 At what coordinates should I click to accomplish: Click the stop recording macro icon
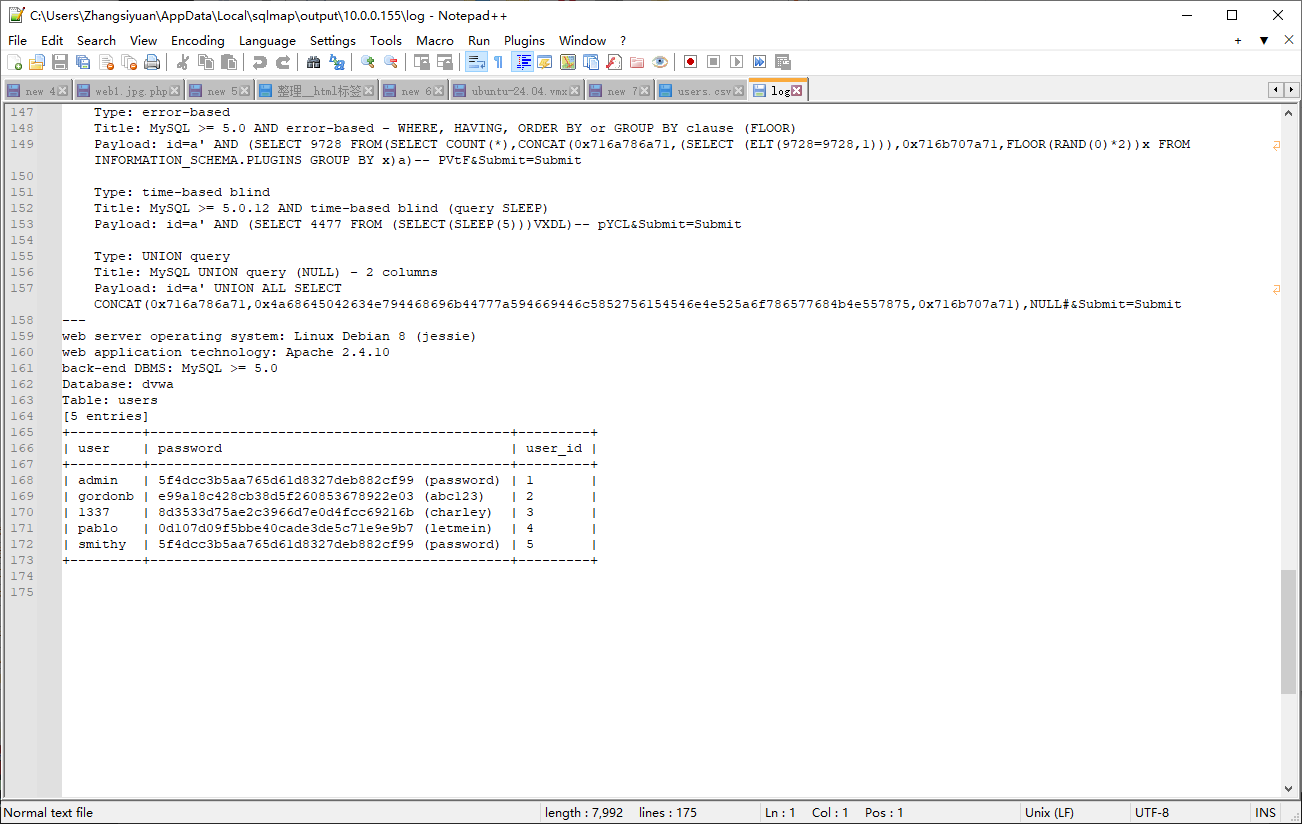(x=714, y=62)
